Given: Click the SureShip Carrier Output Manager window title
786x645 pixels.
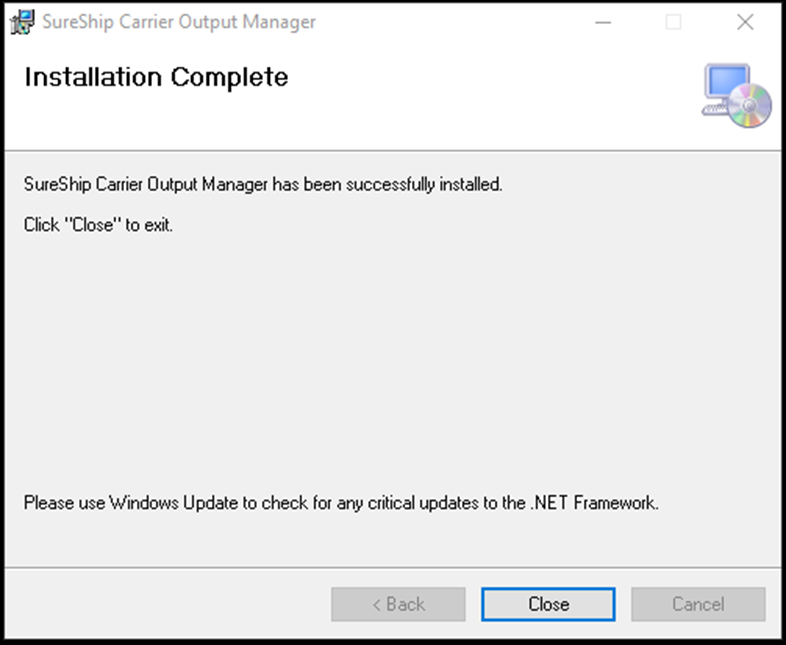Looking at the screenshot, I should point(179,22).
